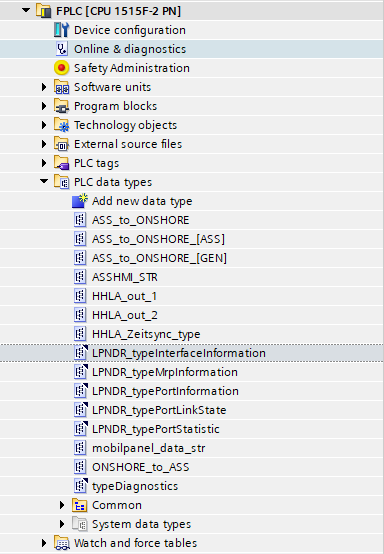This screenshot has width=384, height=554.
Task: Select ASSHMI_STR text
Action: point(125,277)
